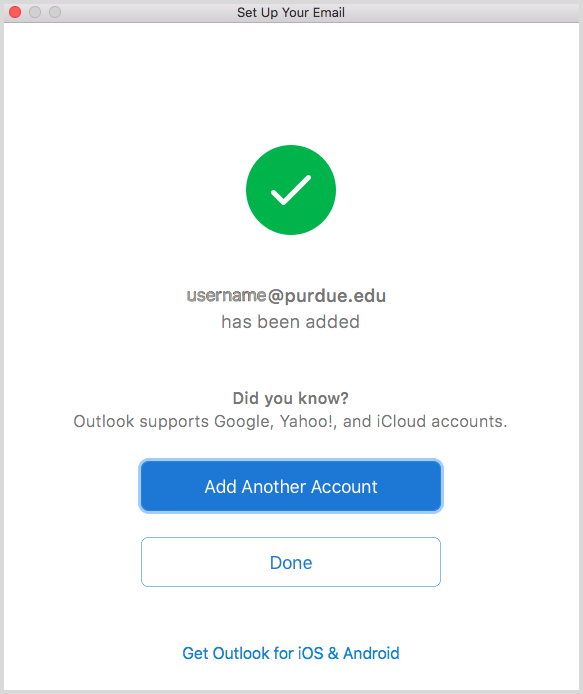The image size is (583, 694).
Task: Click the word 'Outlook' in the tip sentence
Action: [104, 421]
